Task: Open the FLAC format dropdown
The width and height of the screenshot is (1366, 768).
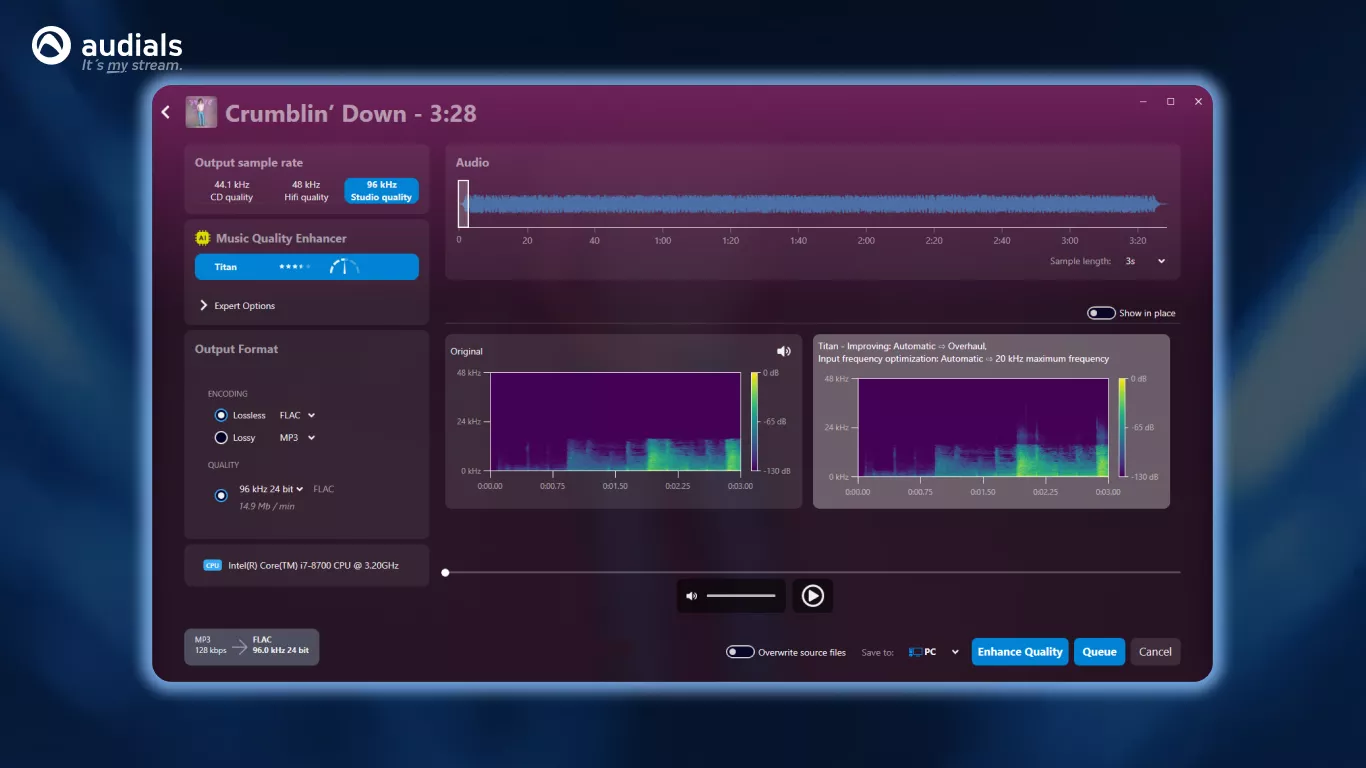Action: tap(297, 415)
